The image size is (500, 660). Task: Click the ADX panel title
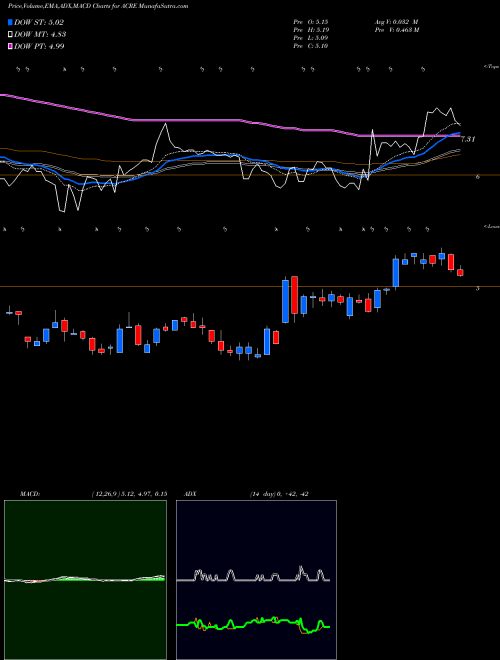coord(191,494)
